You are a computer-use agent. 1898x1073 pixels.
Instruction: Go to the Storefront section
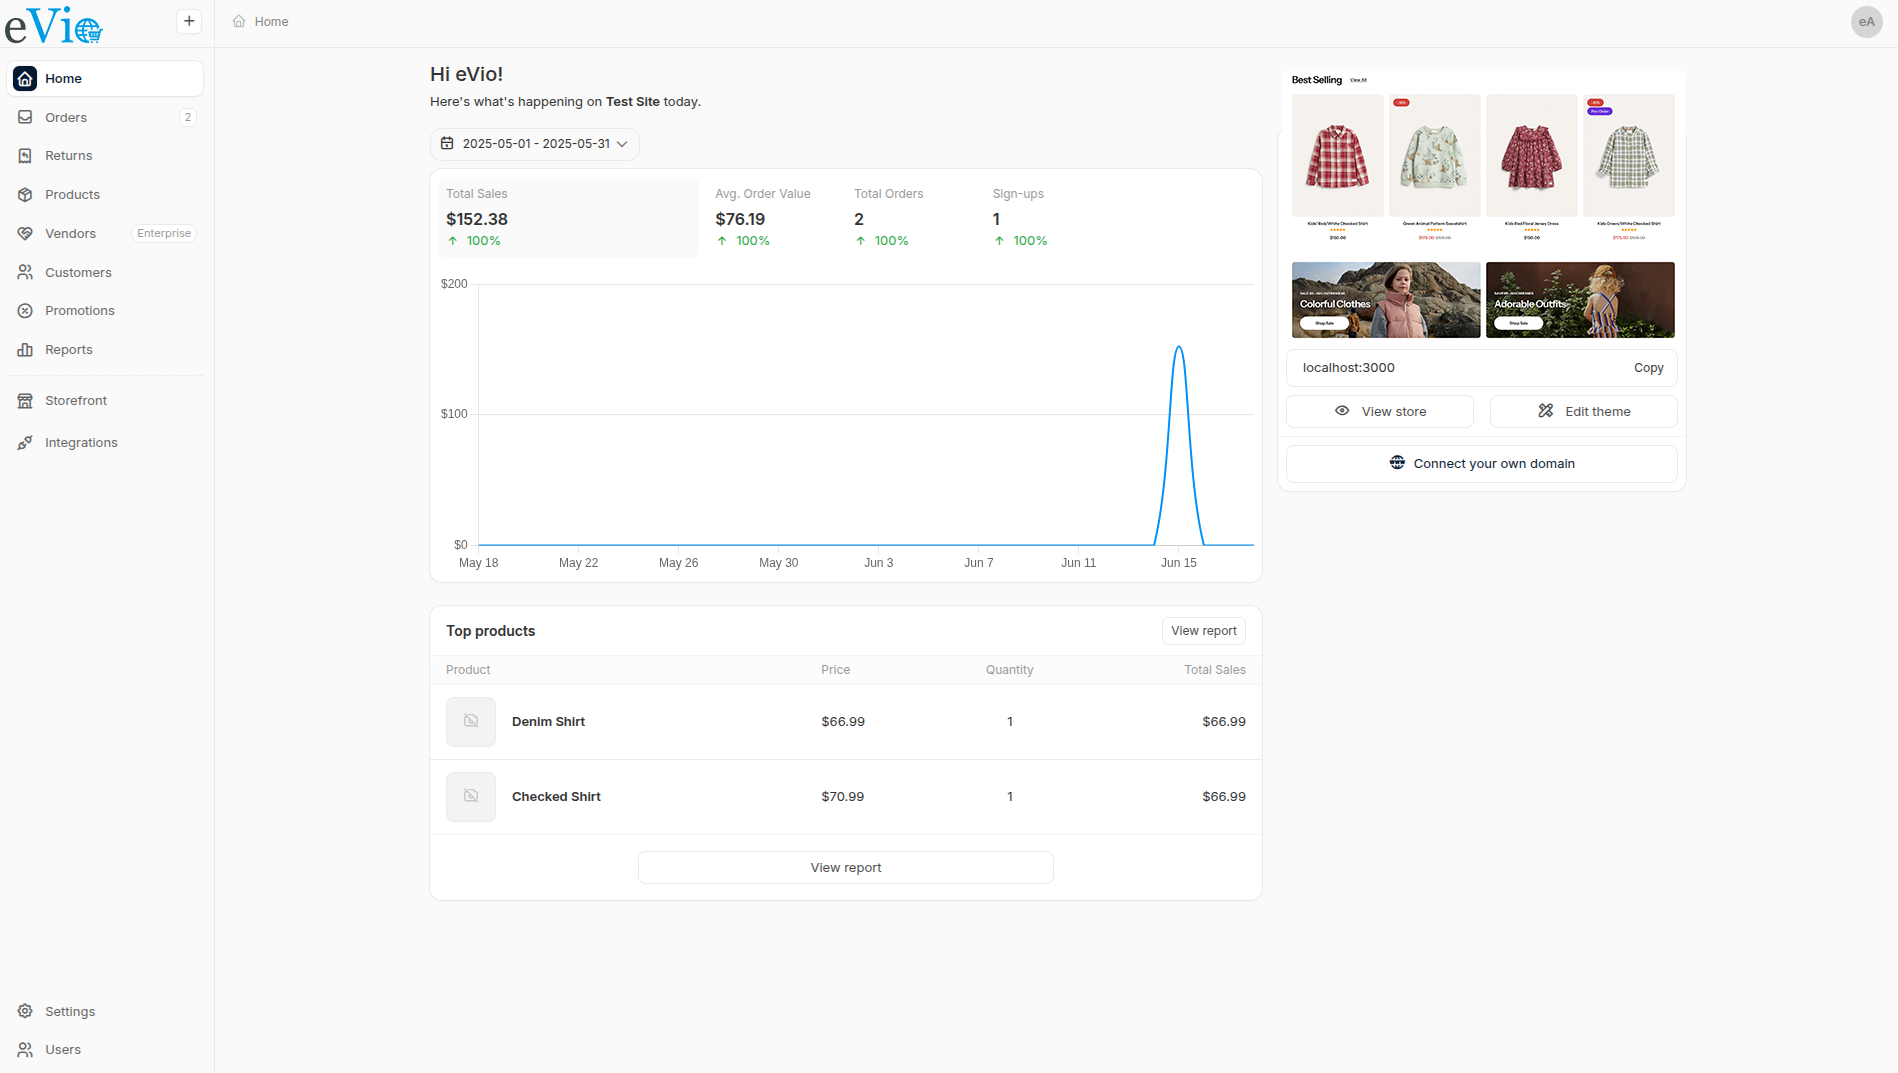click(76, 401)
